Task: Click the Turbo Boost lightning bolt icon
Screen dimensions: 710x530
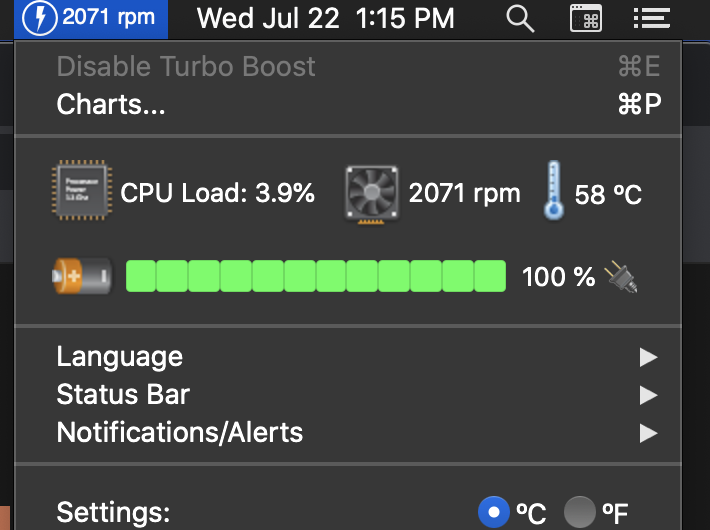Action: coord(40,18)
